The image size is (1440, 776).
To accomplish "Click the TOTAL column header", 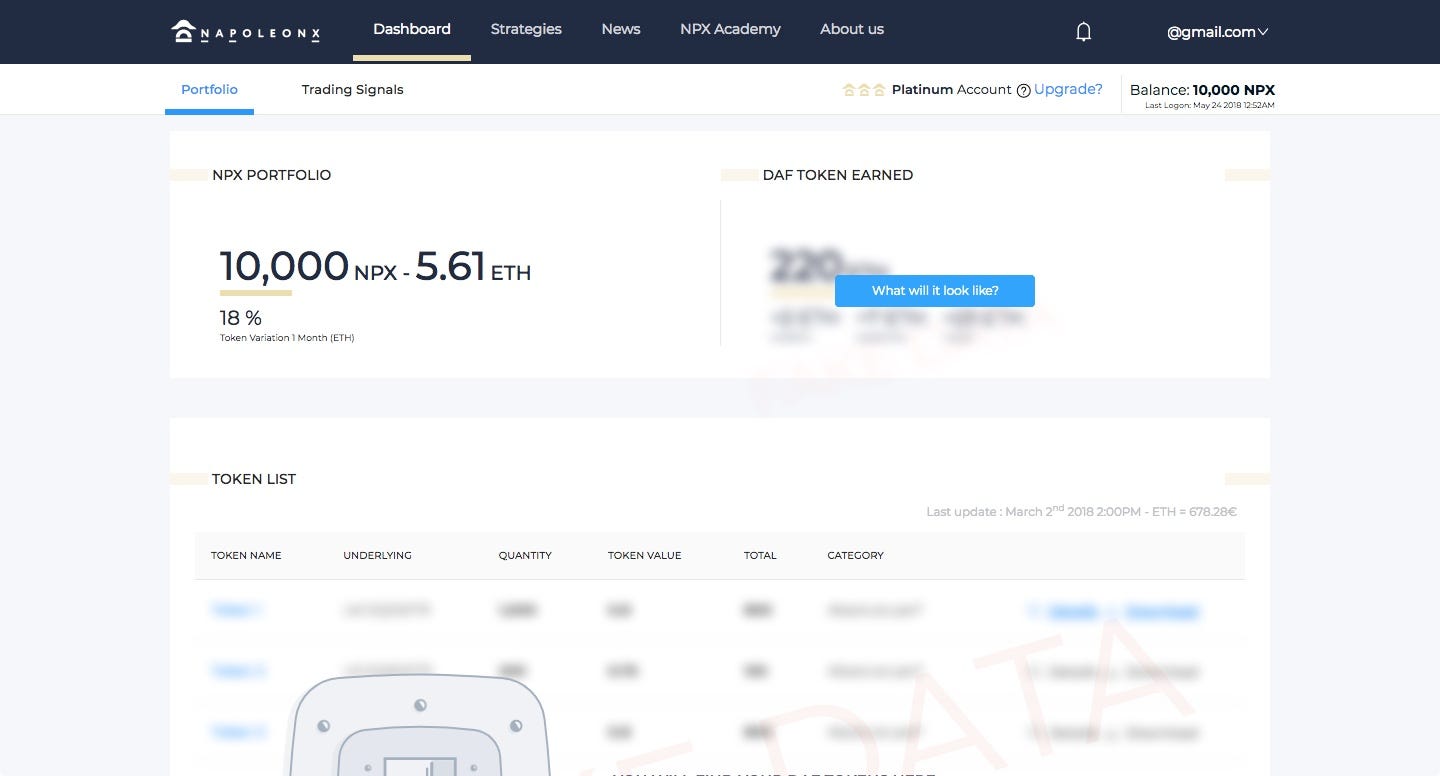I will tap(760, 555).
